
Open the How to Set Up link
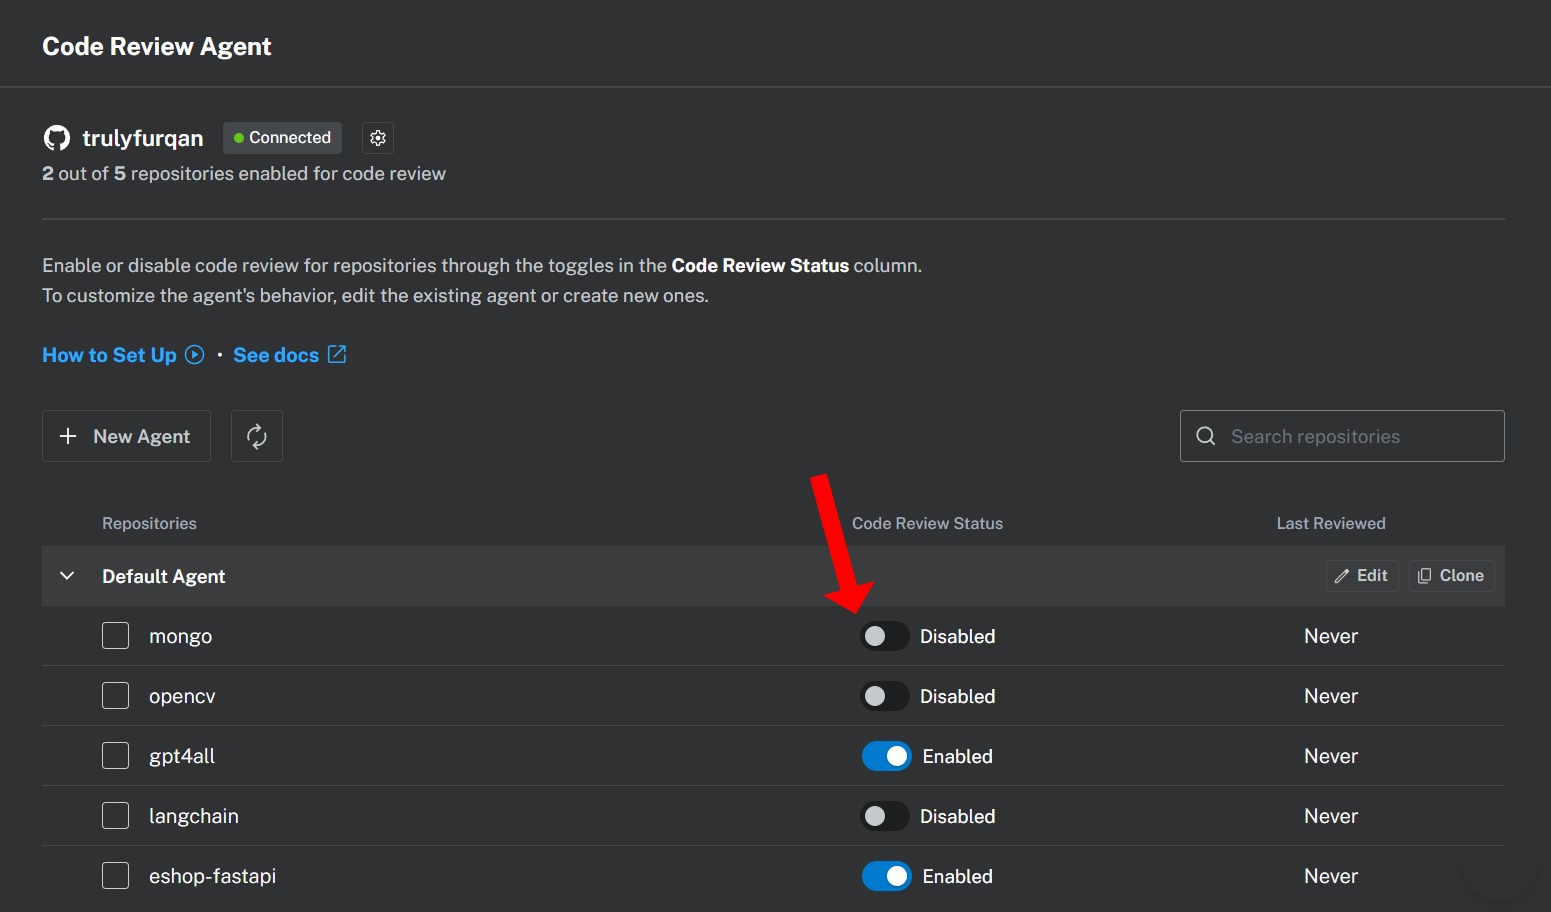coord(109,355)
